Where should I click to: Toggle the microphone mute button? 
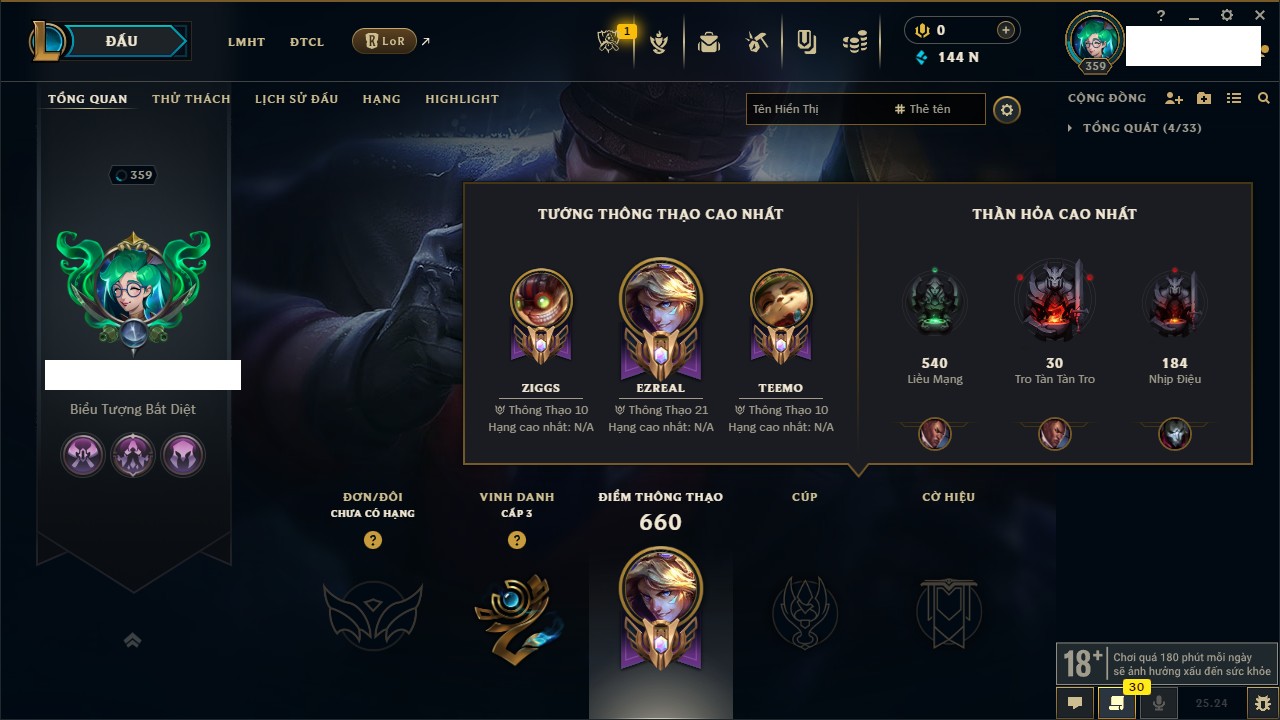pyautogui.click(x=1159, y=703)
